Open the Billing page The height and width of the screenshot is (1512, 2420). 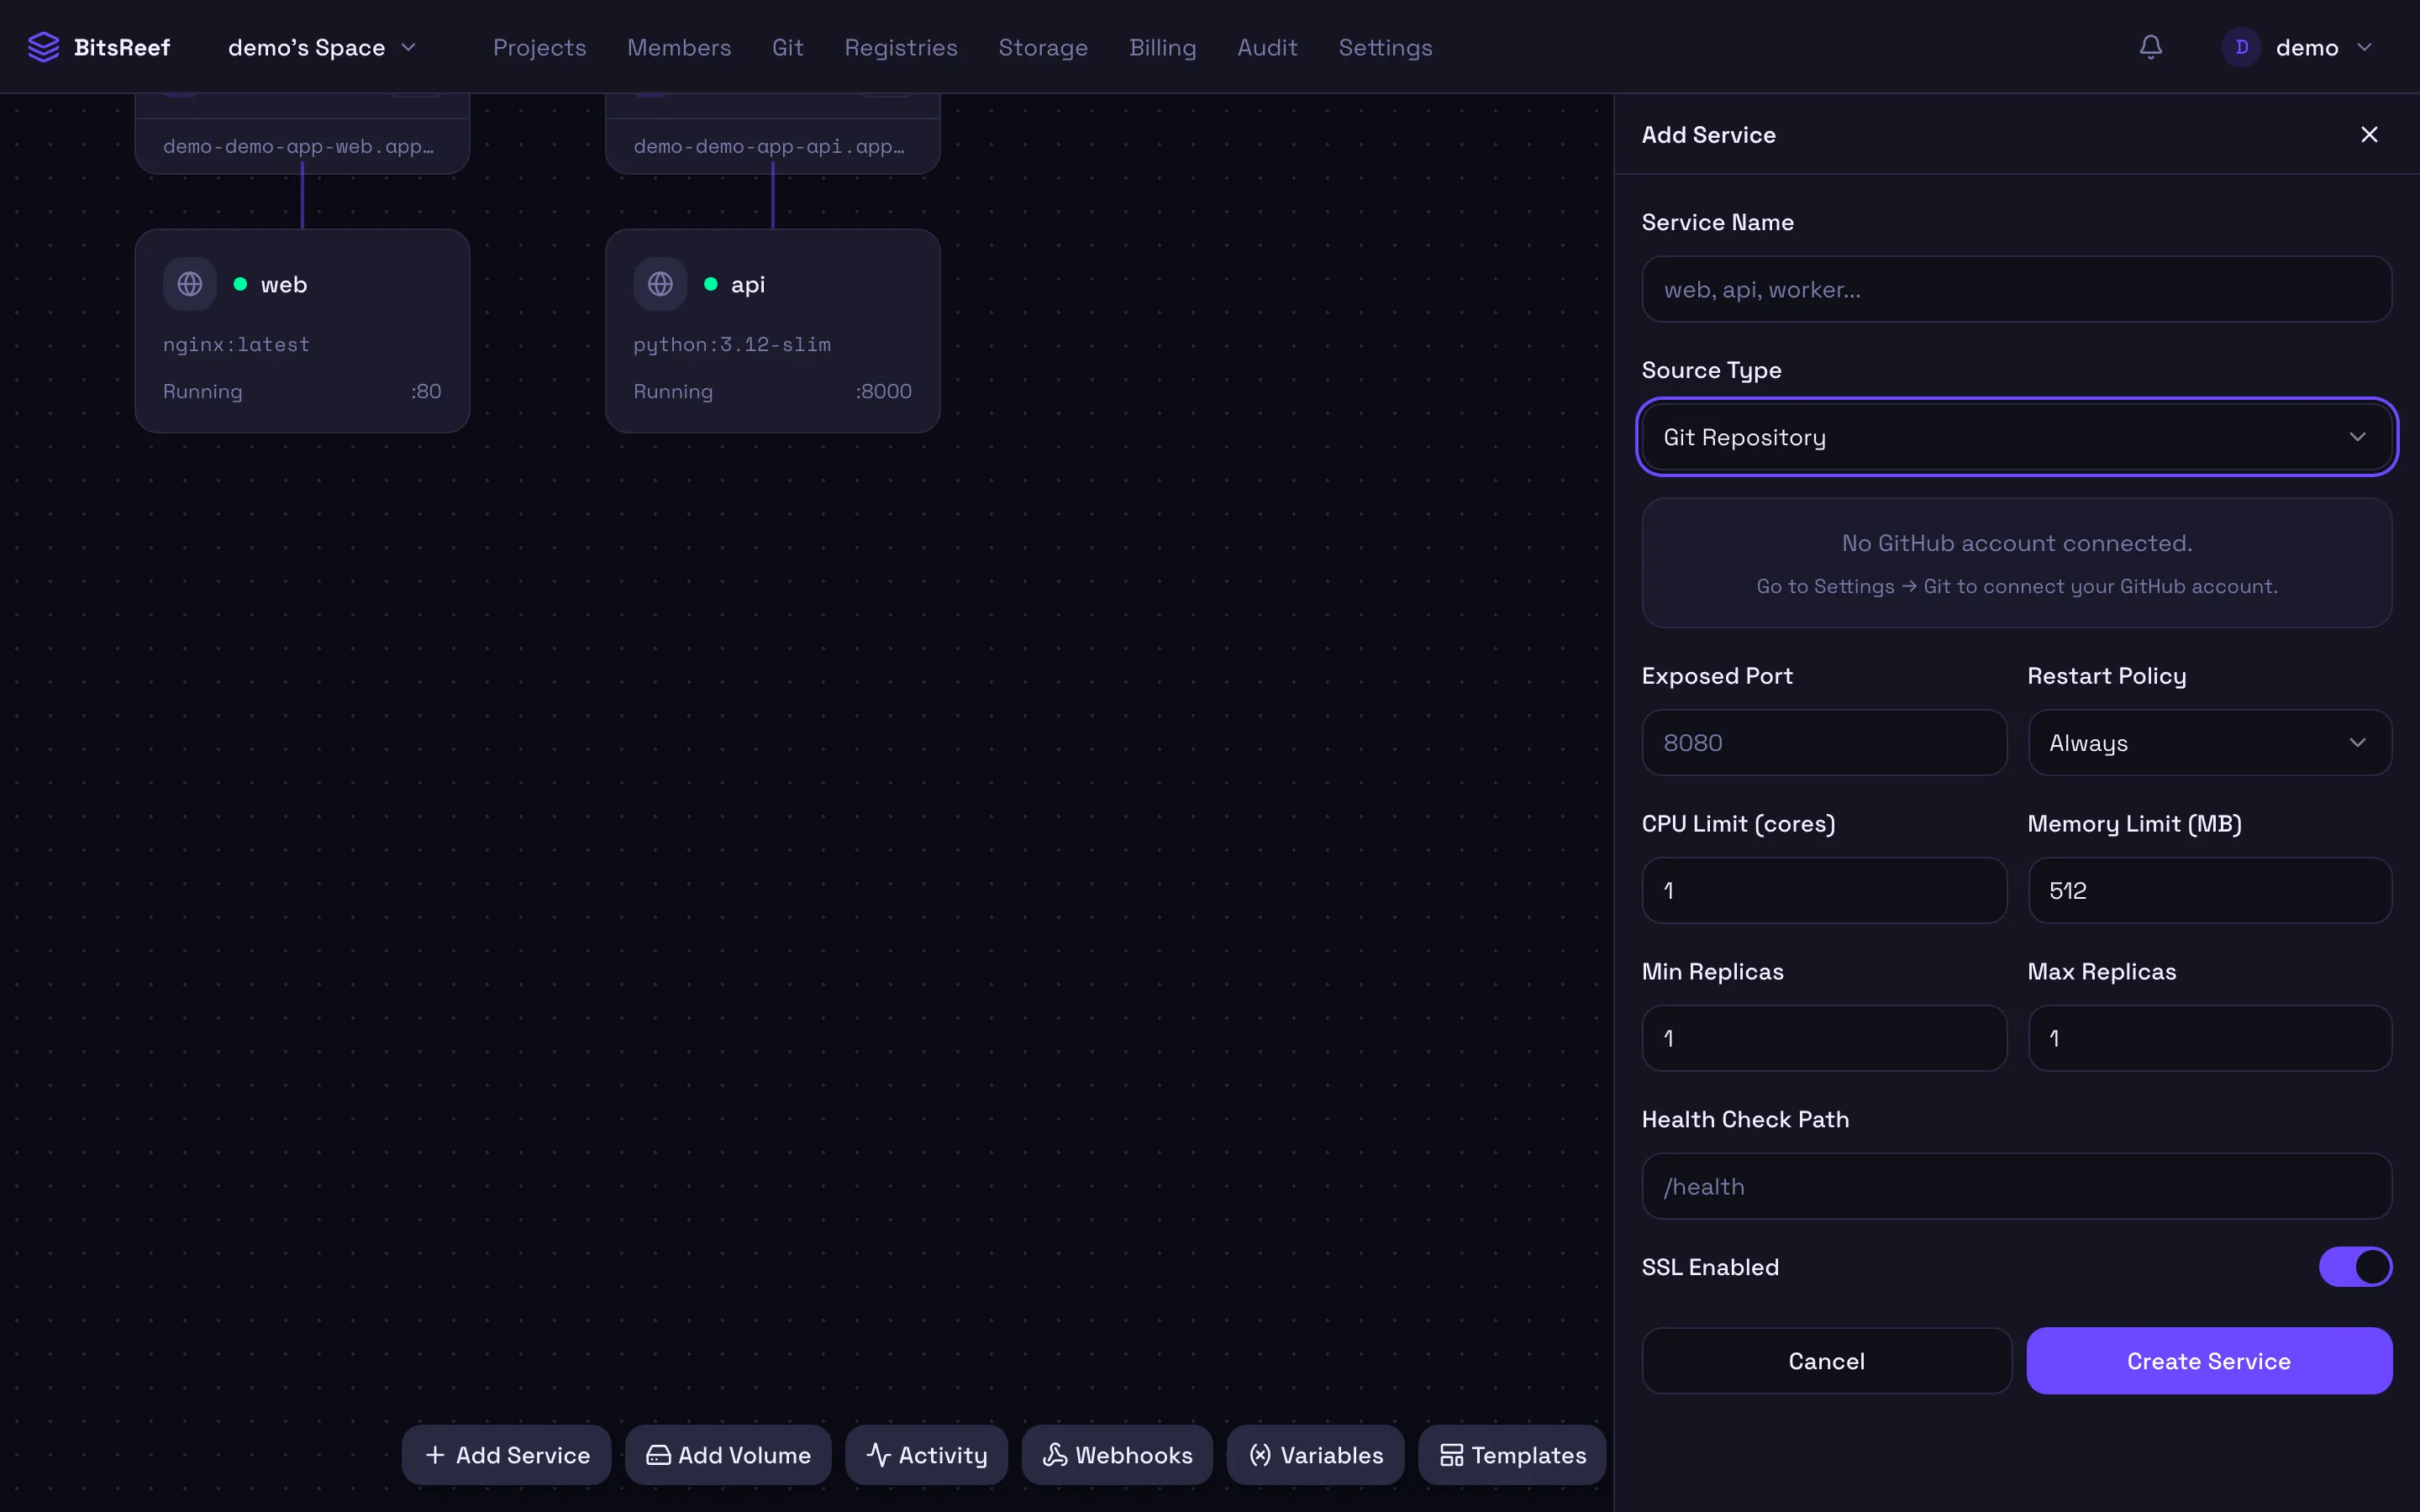(x=1162, y=47)
